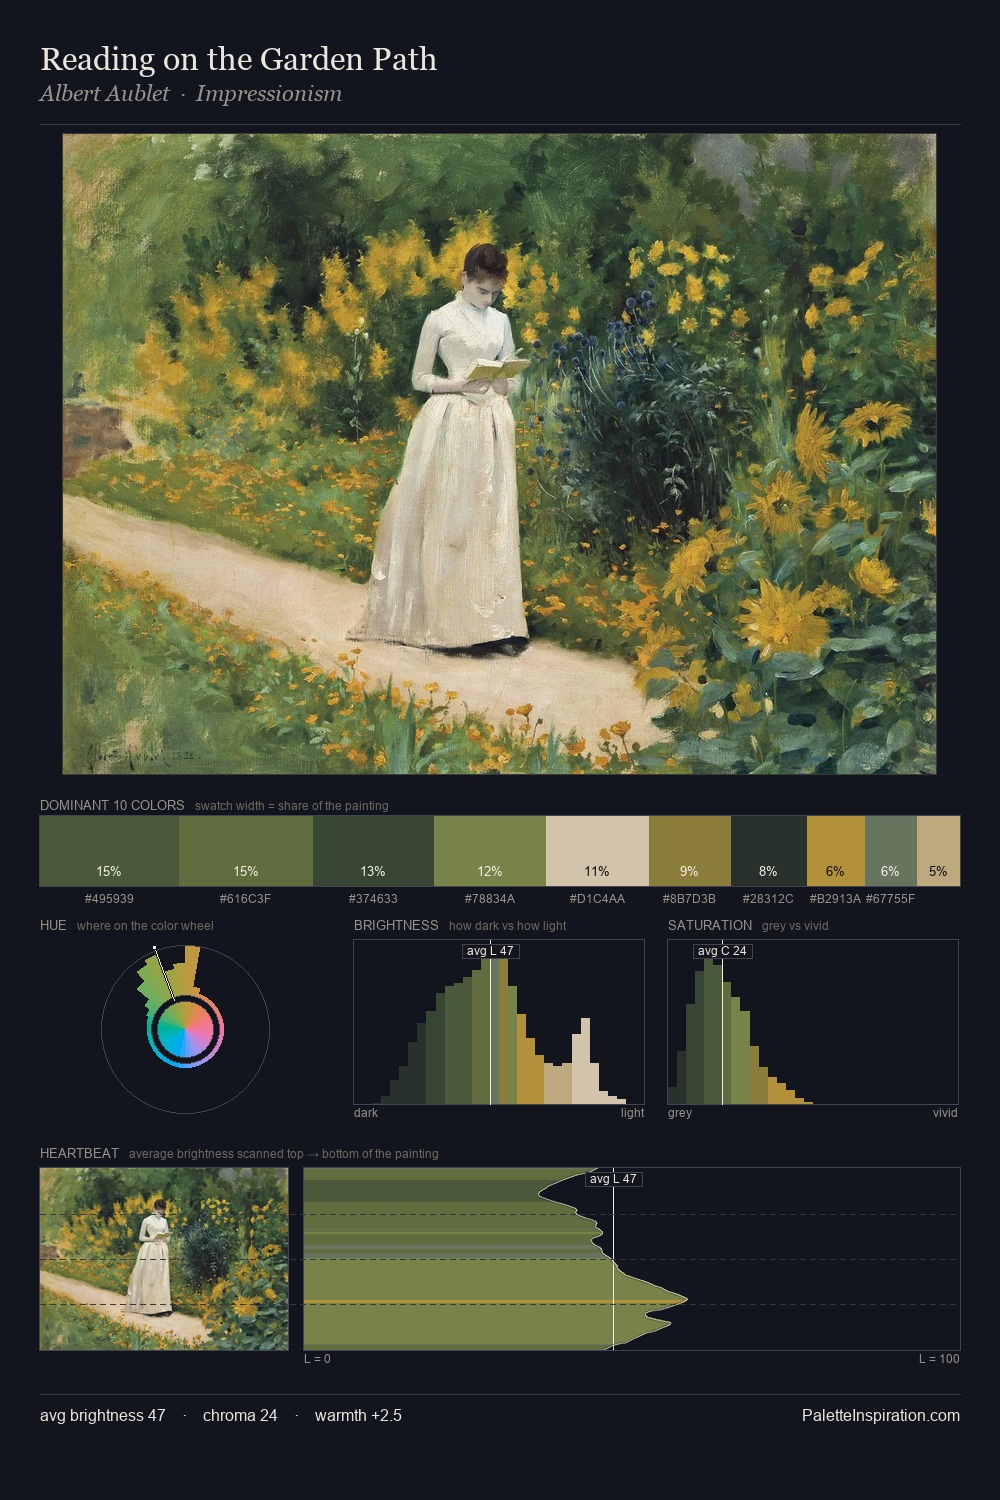1000x1500 pixels.
Task: Click the main painting image
Action: (x=499, y=454)
